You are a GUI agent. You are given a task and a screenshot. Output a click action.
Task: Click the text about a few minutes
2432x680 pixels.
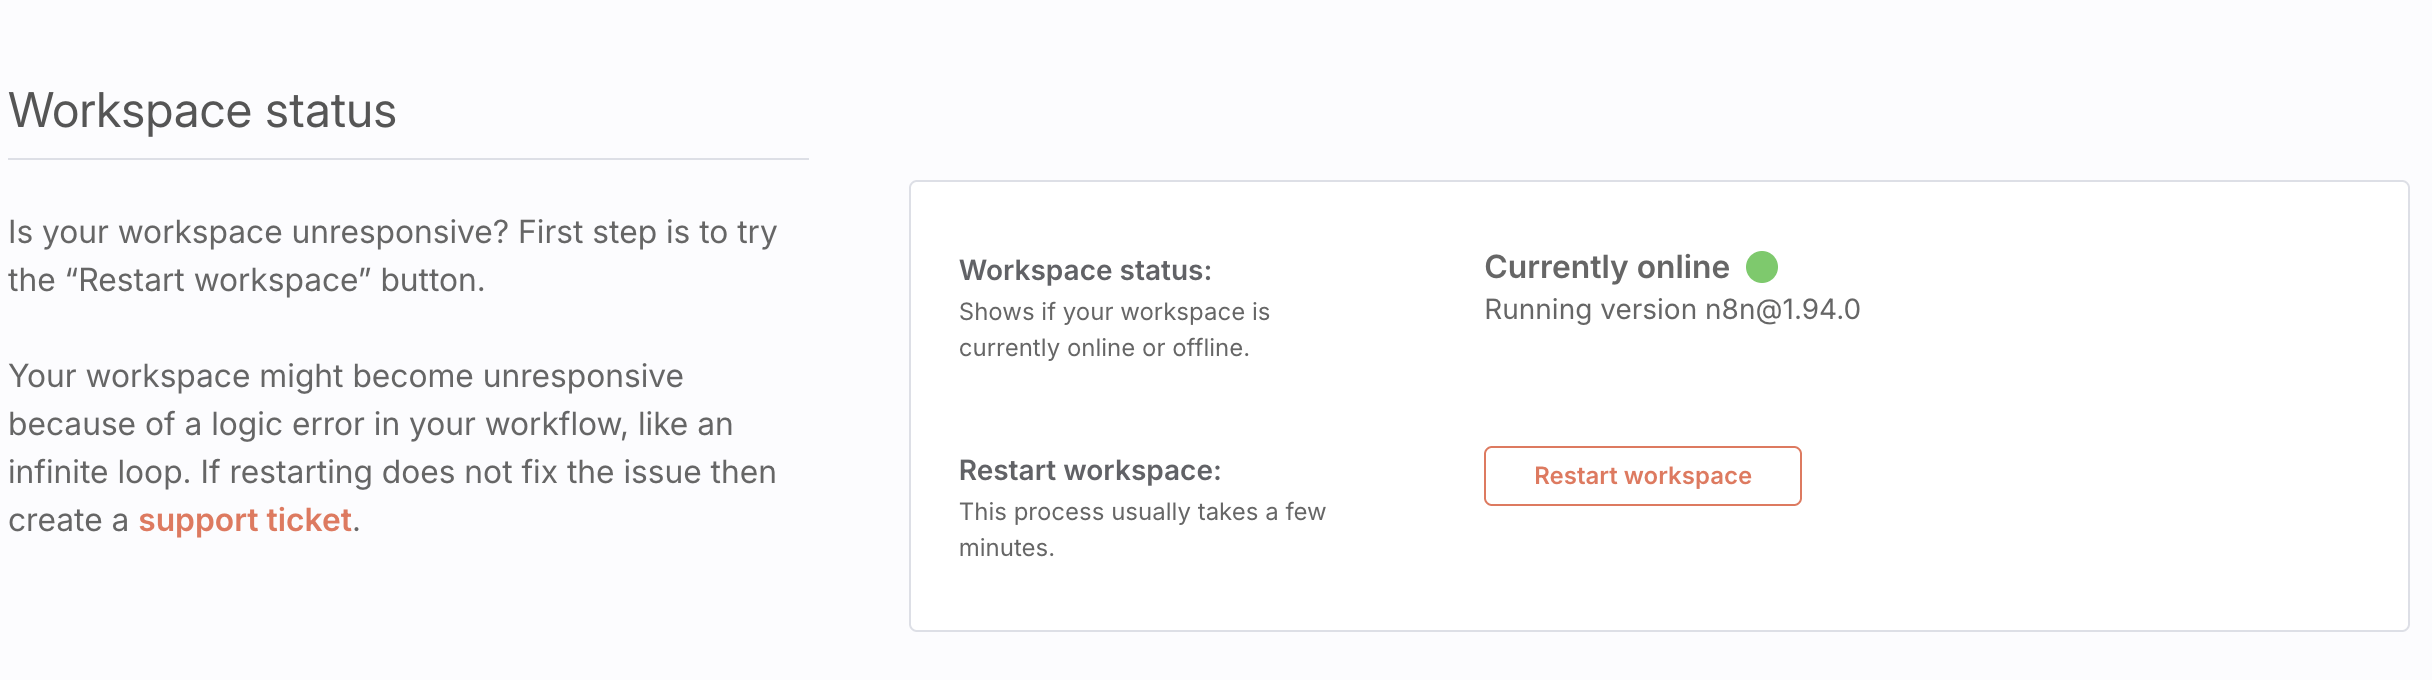1142,529
